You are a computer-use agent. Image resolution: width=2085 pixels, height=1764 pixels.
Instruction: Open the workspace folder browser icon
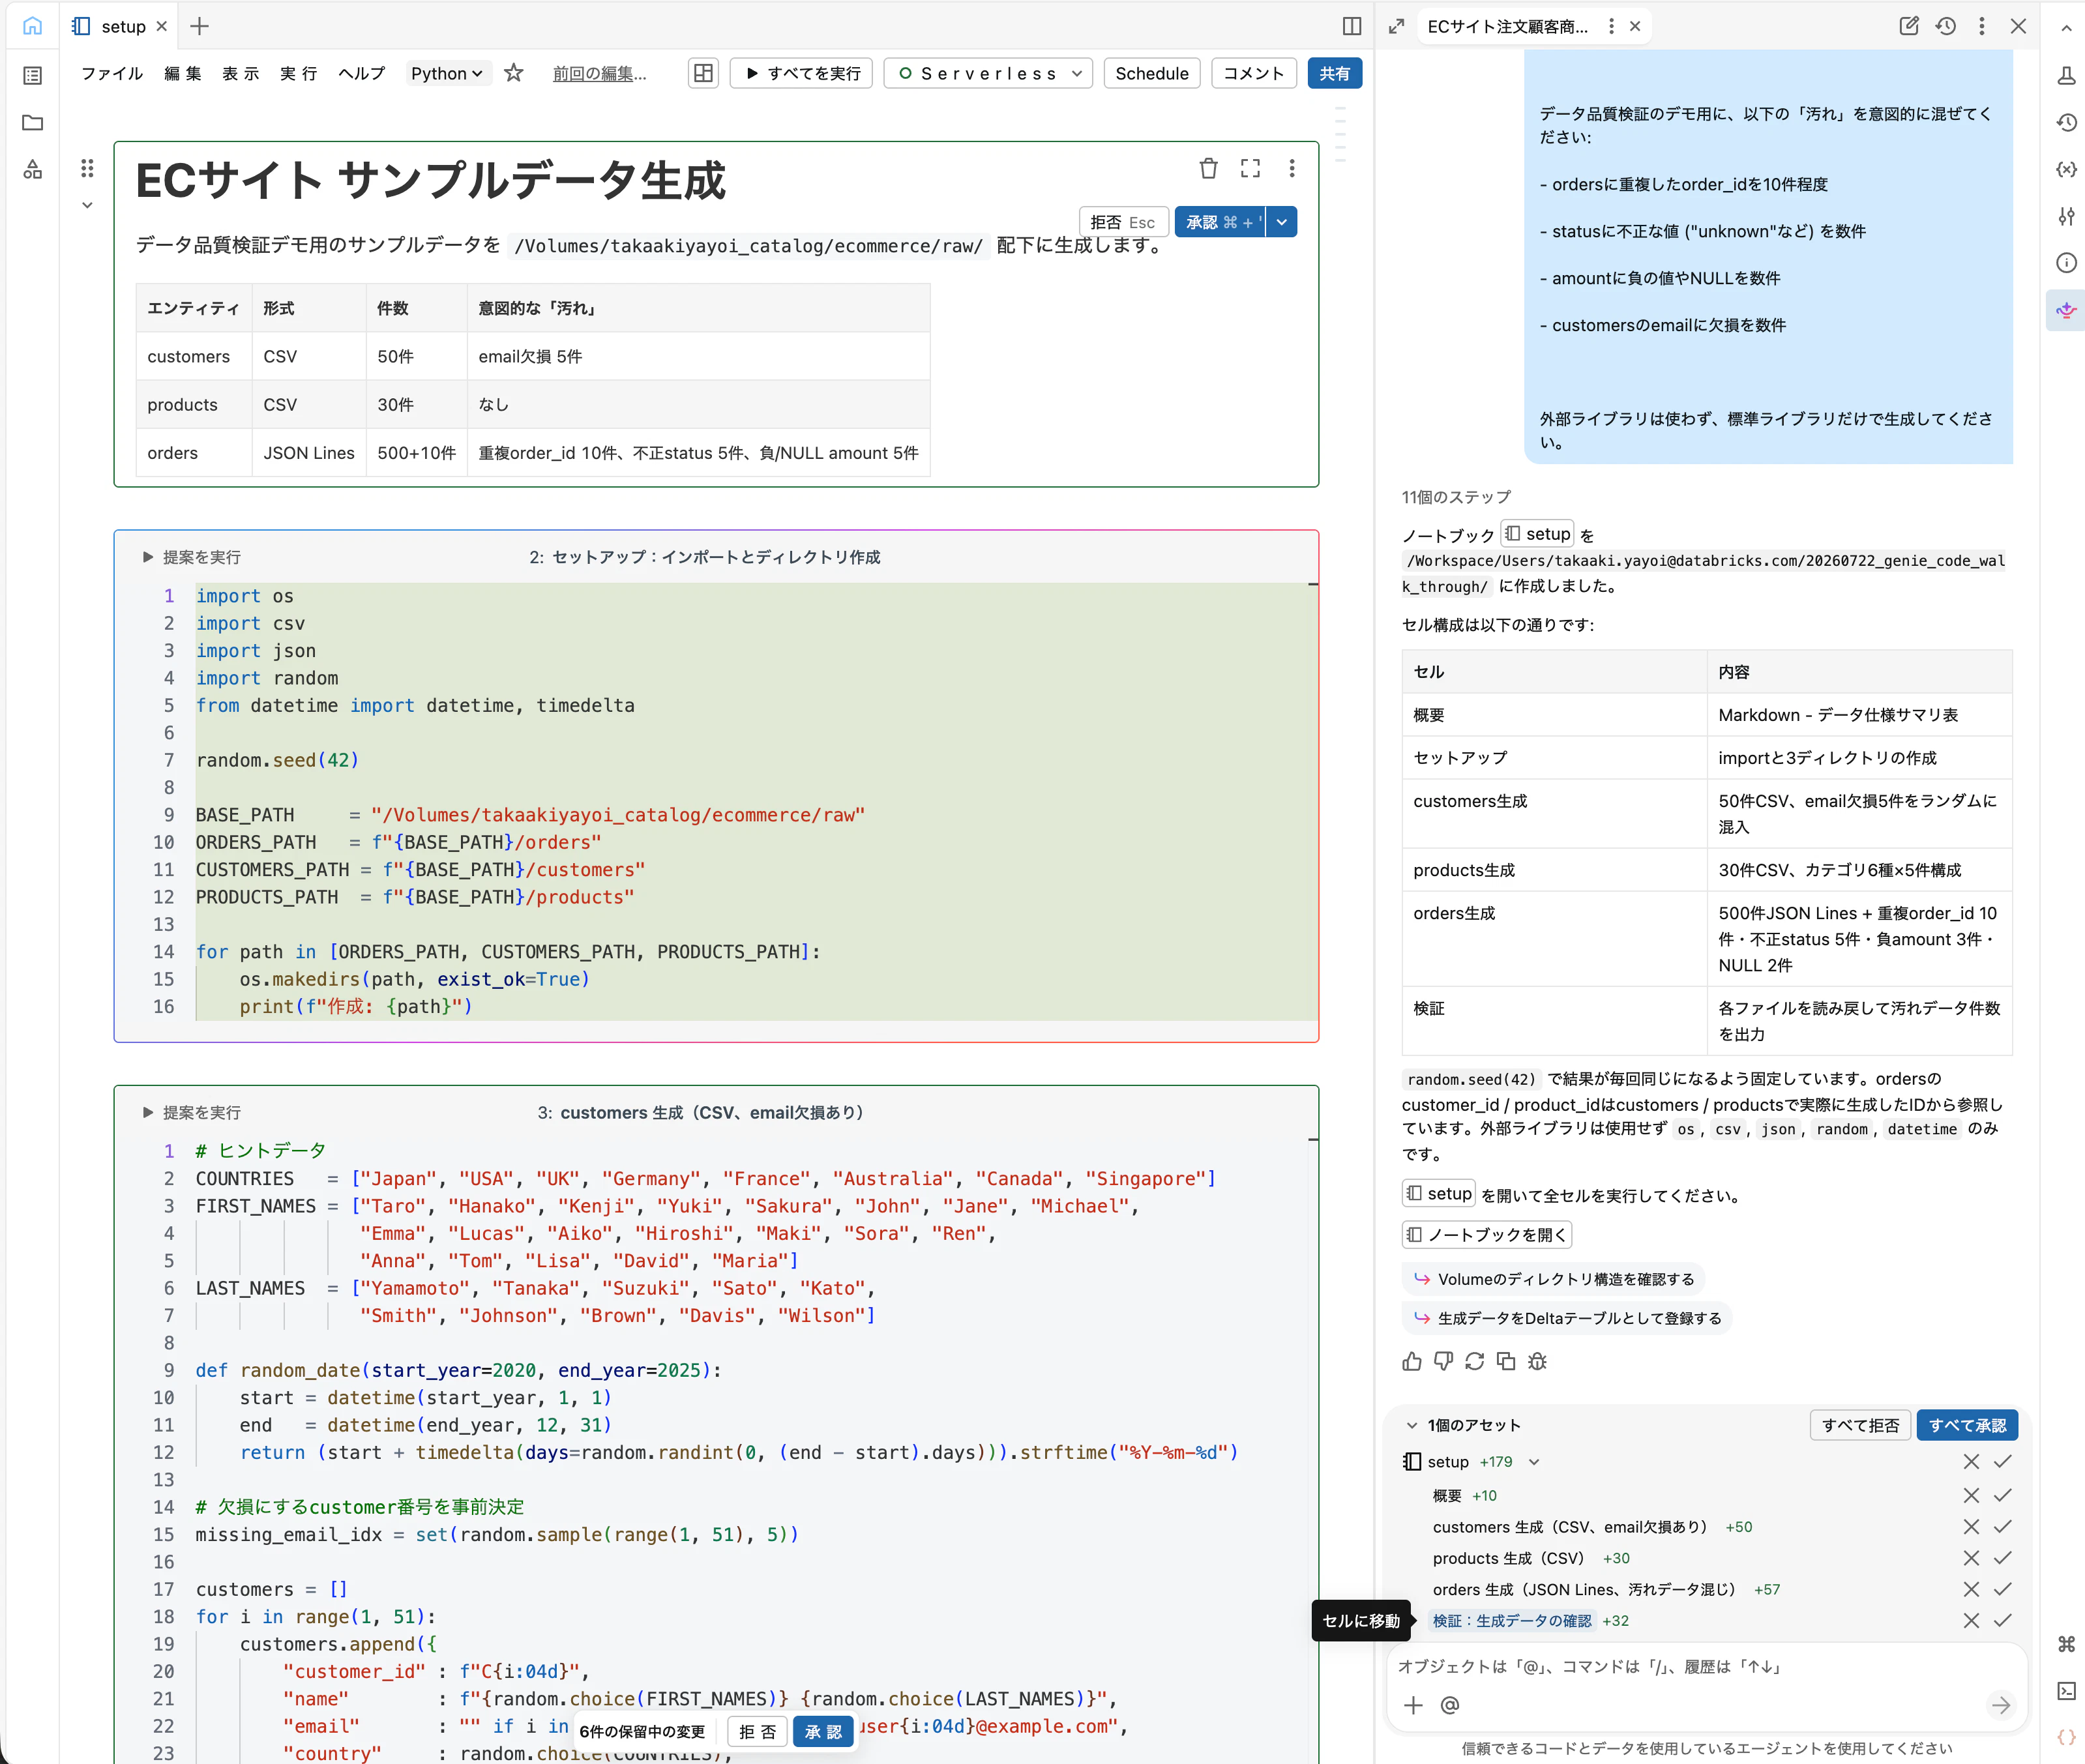[33, 122]
